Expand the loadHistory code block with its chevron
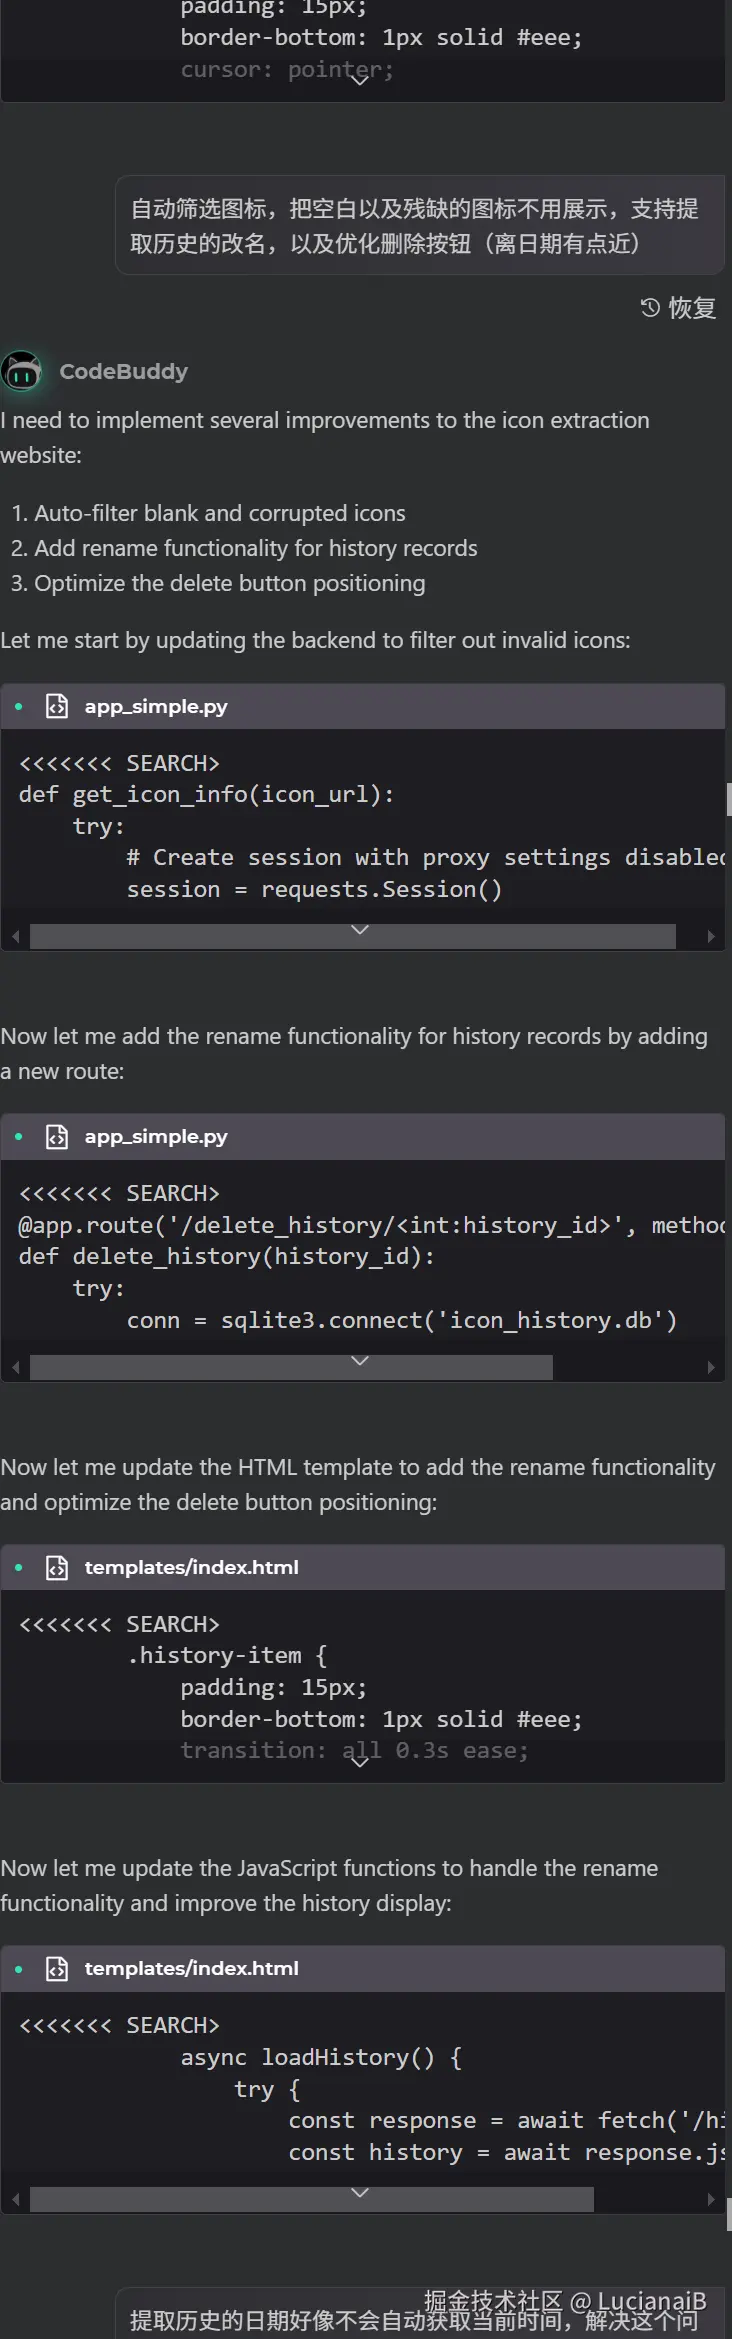The width and height of the screenshot is (732, 2339). pos(360,2192)
